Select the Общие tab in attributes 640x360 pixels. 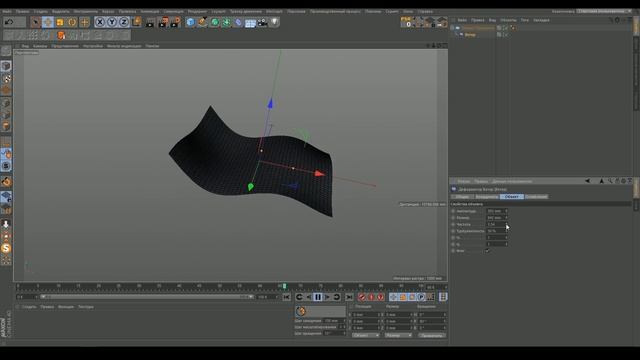coord(462,197)
